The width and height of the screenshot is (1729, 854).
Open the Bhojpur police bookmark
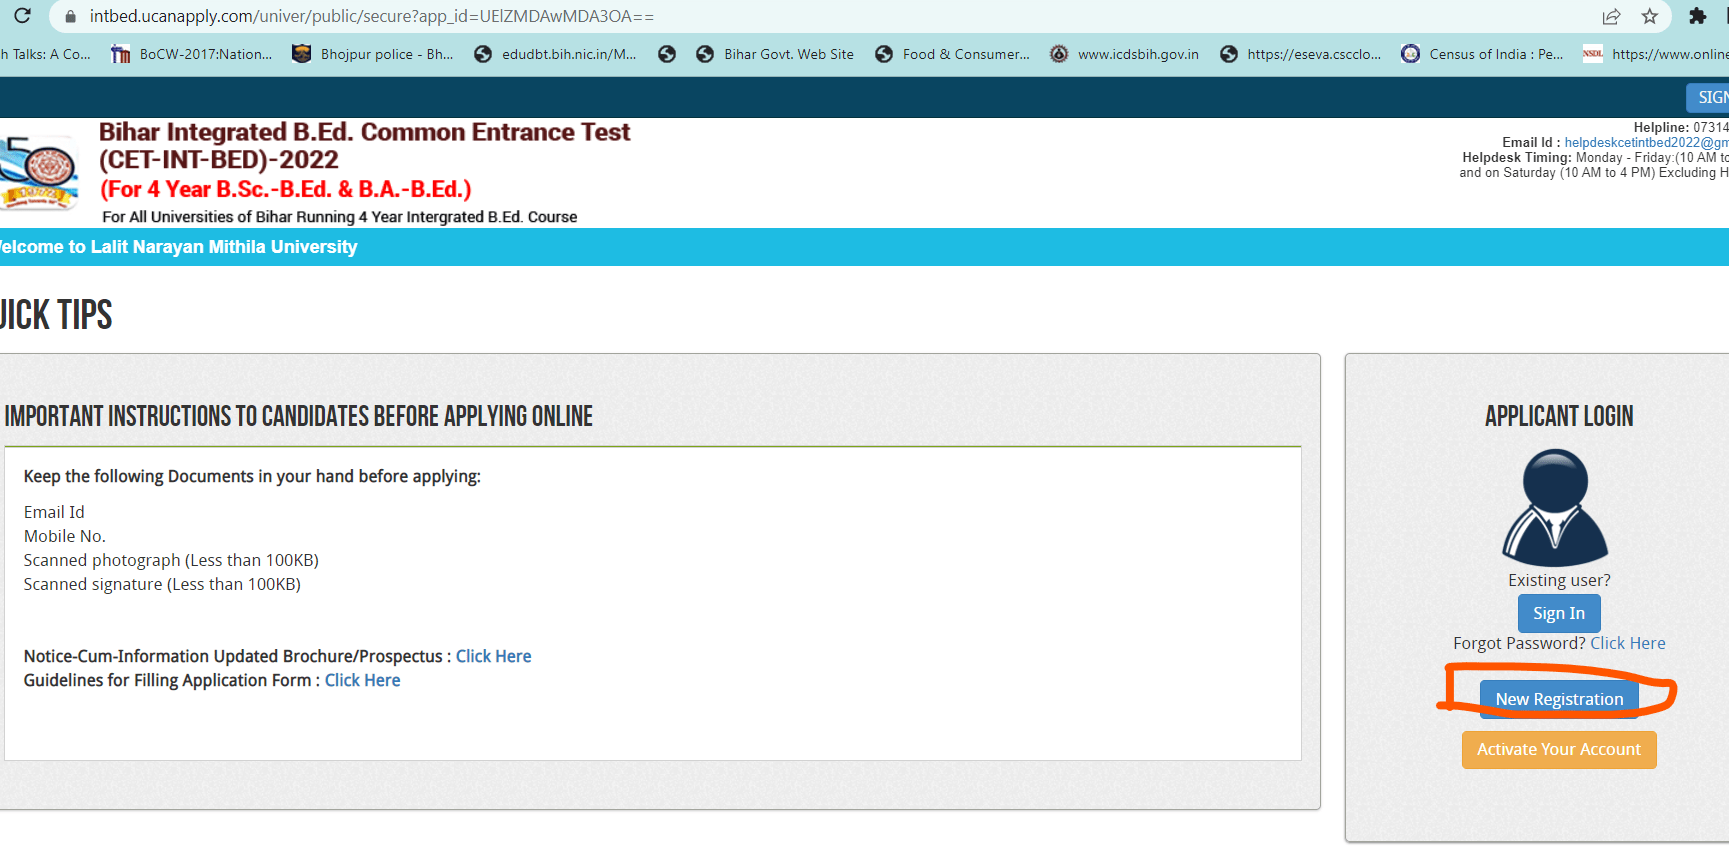point(372,54)
